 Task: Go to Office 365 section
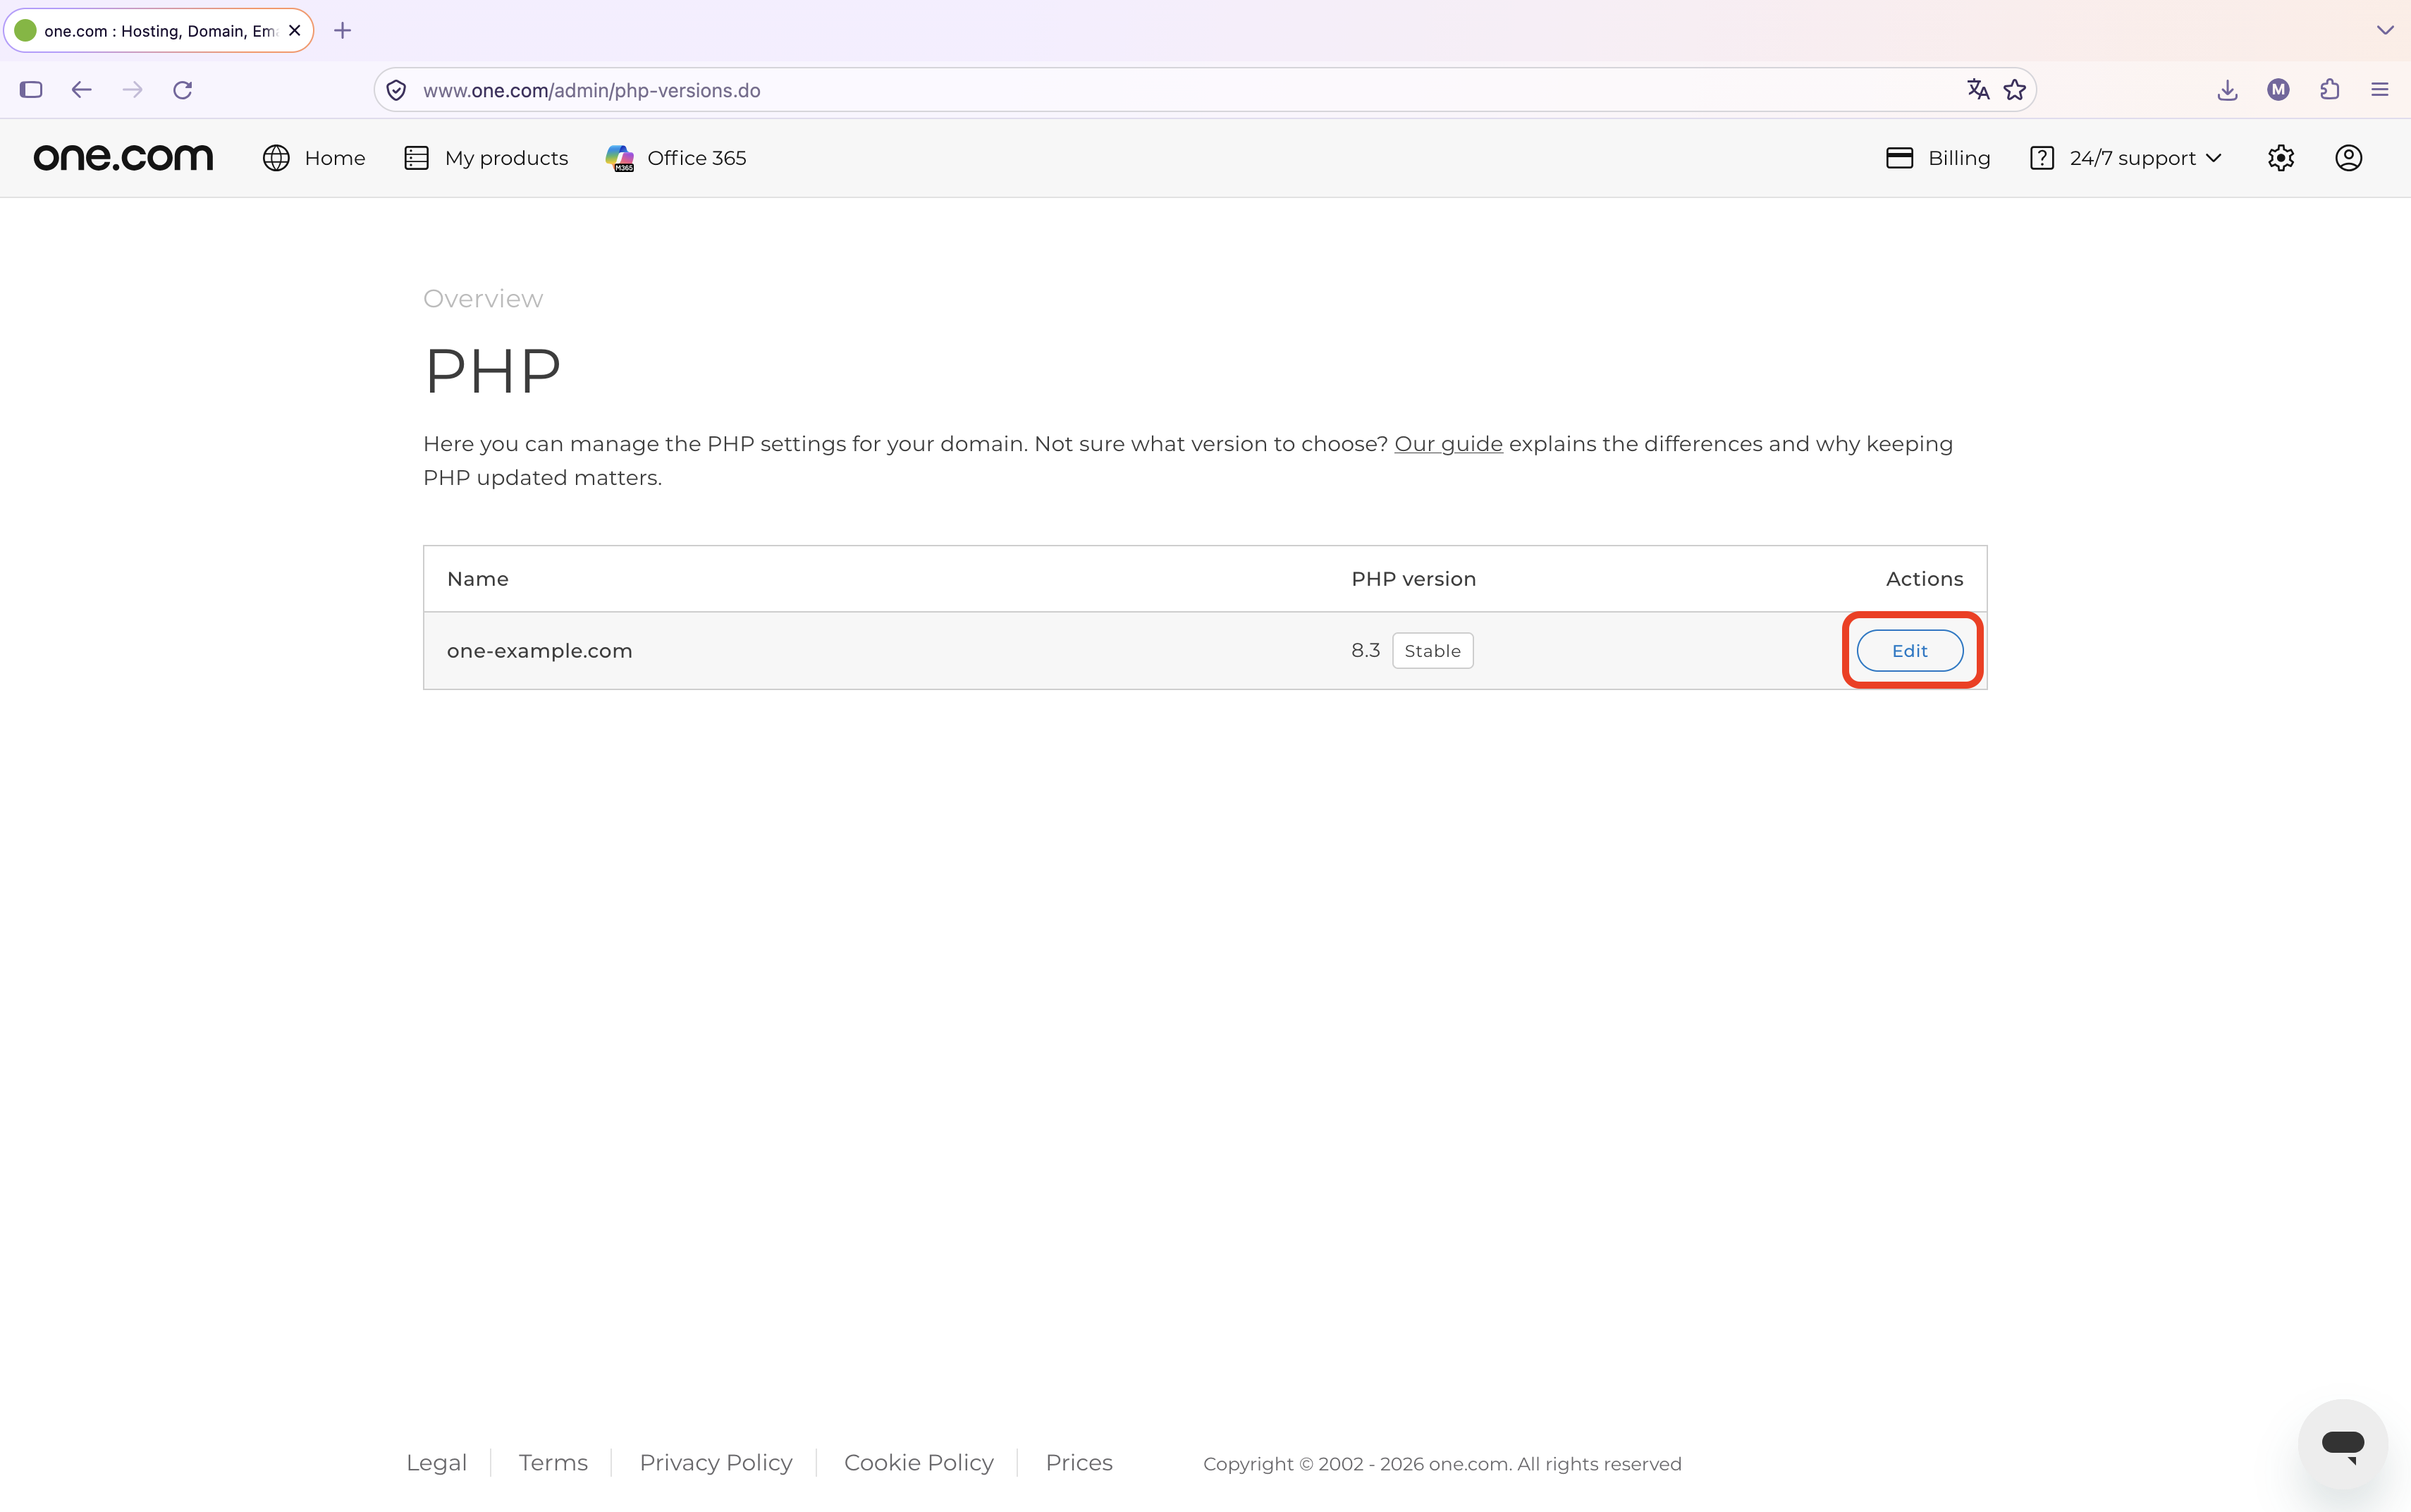(676, 158)
